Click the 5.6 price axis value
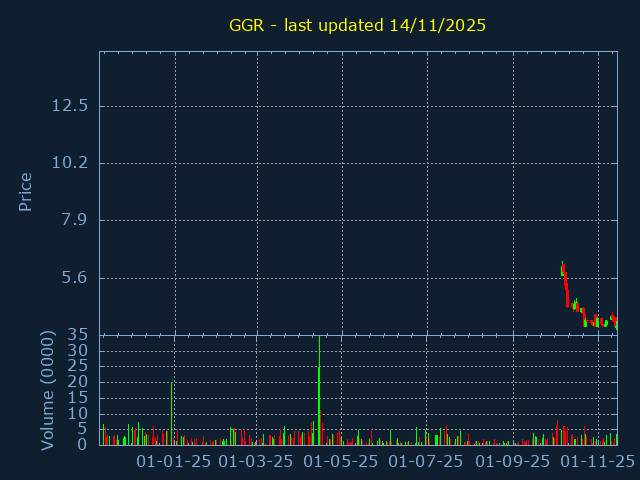 (74, 278)
